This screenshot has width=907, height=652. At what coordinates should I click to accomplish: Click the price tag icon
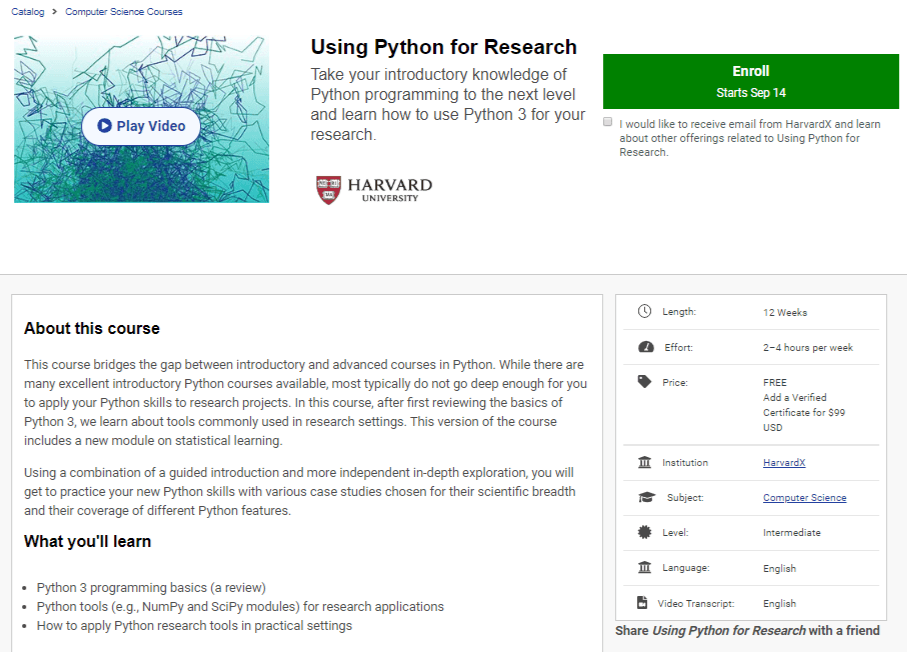point(644,382)
